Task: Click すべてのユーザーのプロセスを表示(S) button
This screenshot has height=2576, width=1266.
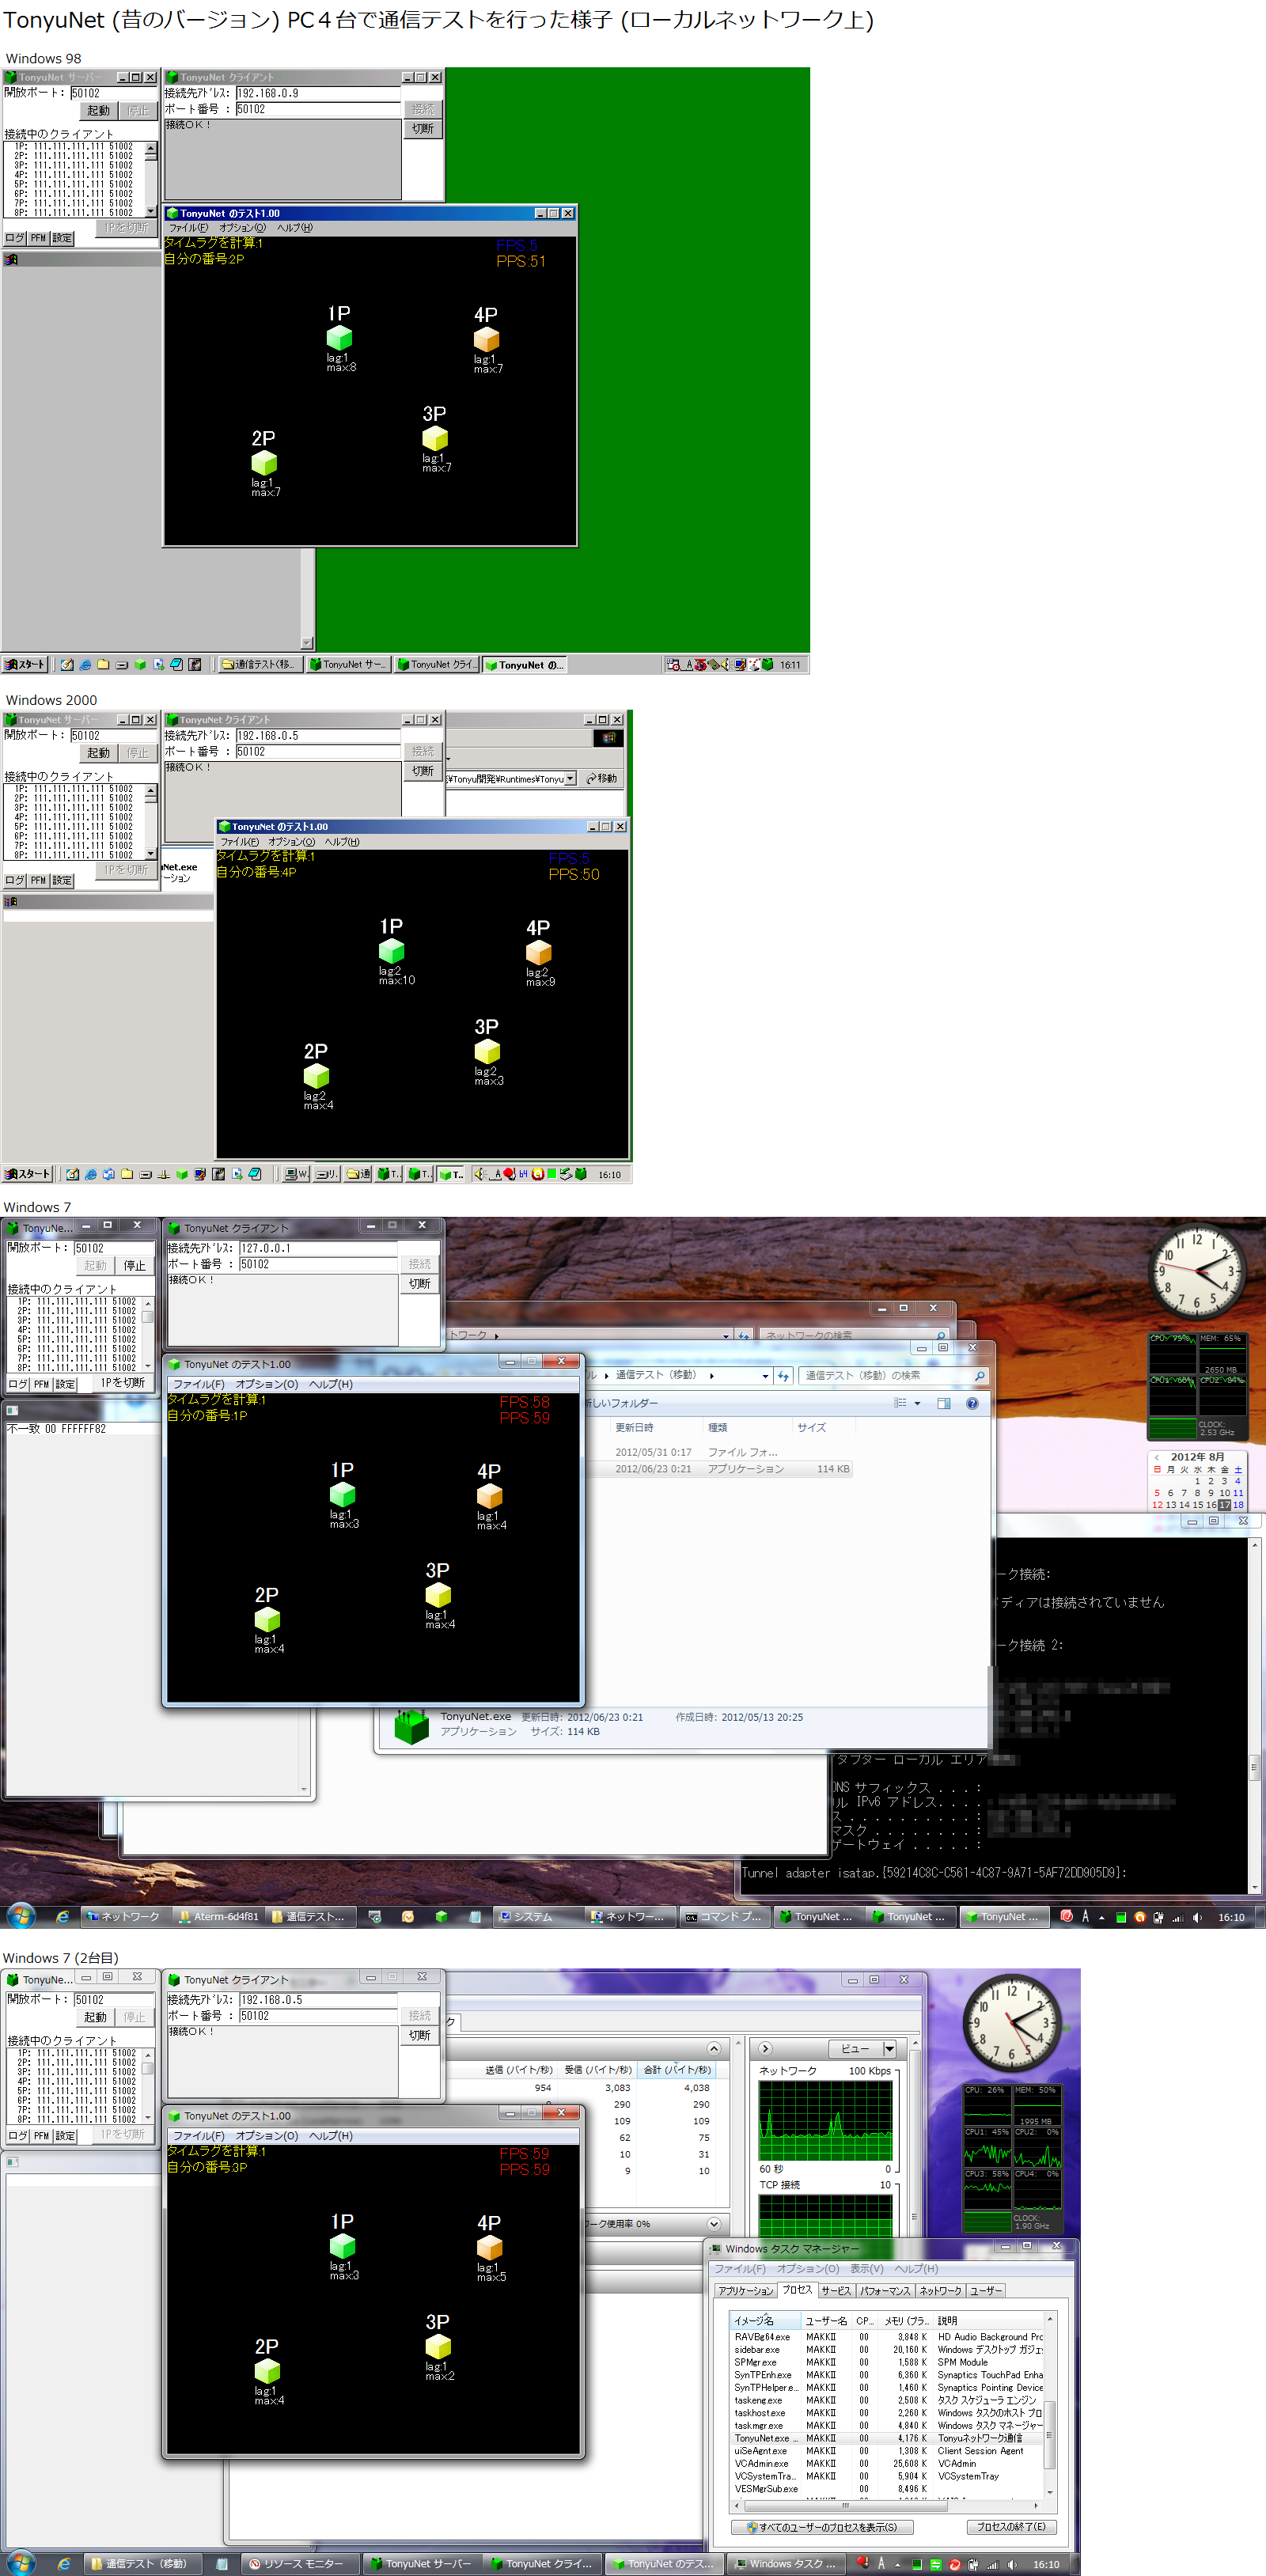Action: click(821, 2527)
